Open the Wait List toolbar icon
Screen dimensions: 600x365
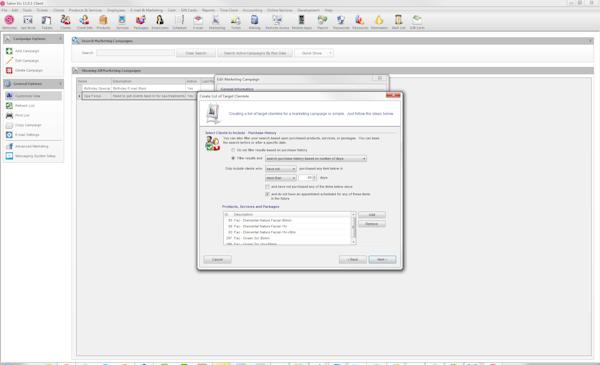[398, 22]
